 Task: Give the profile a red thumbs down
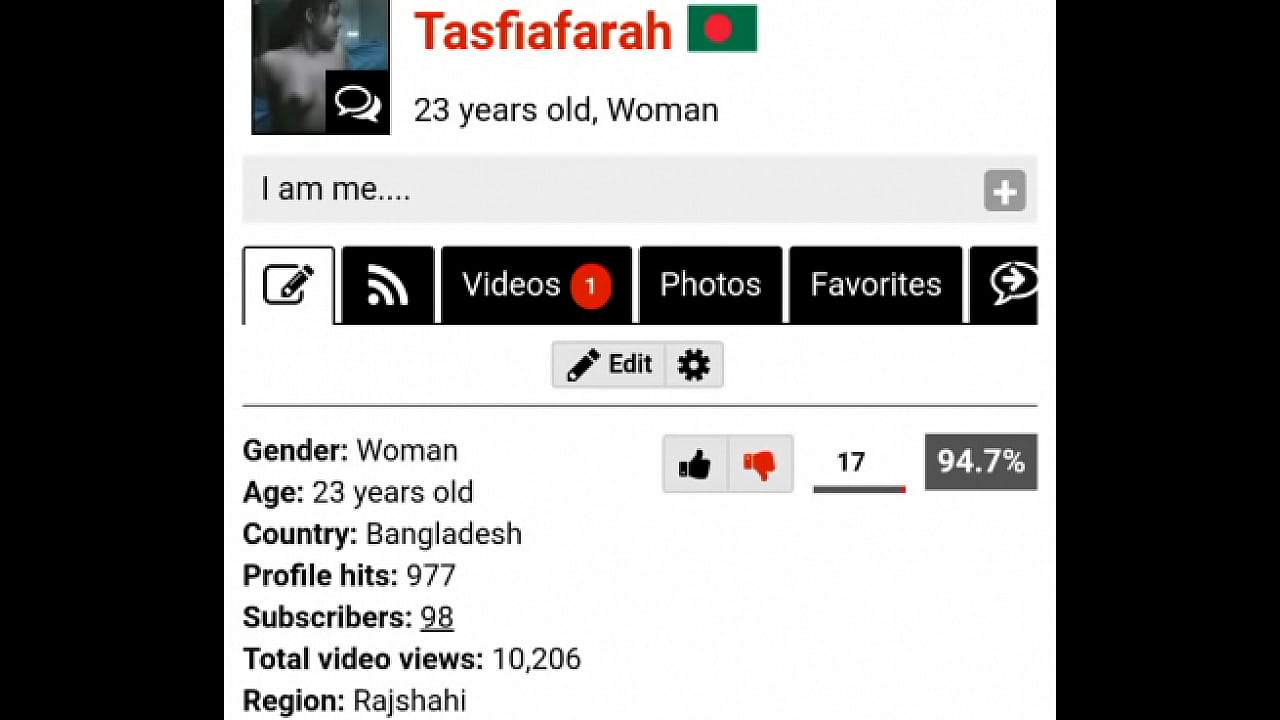[760, 464]
